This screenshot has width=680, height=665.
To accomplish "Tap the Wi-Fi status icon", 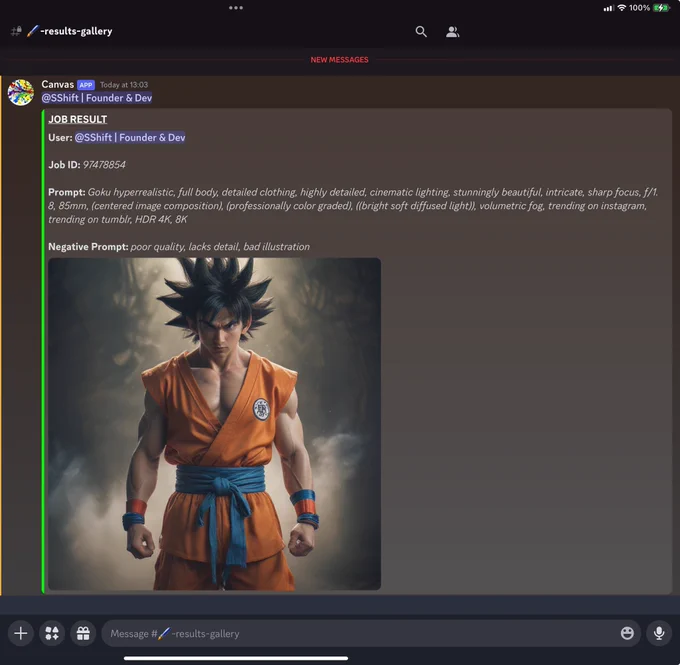I will (x=621, y=8).
